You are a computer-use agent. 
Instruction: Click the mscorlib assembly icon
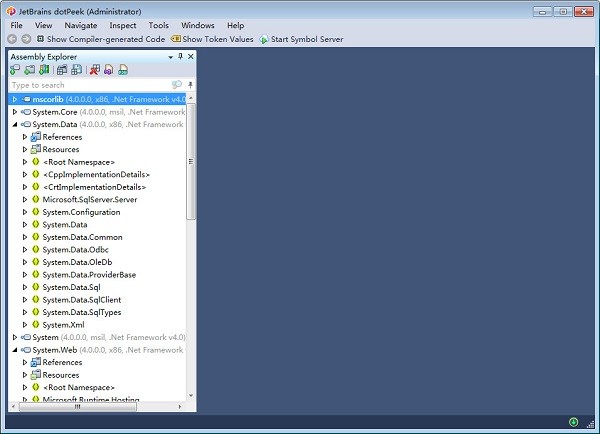pyautogui.click(x=26, y=99)
